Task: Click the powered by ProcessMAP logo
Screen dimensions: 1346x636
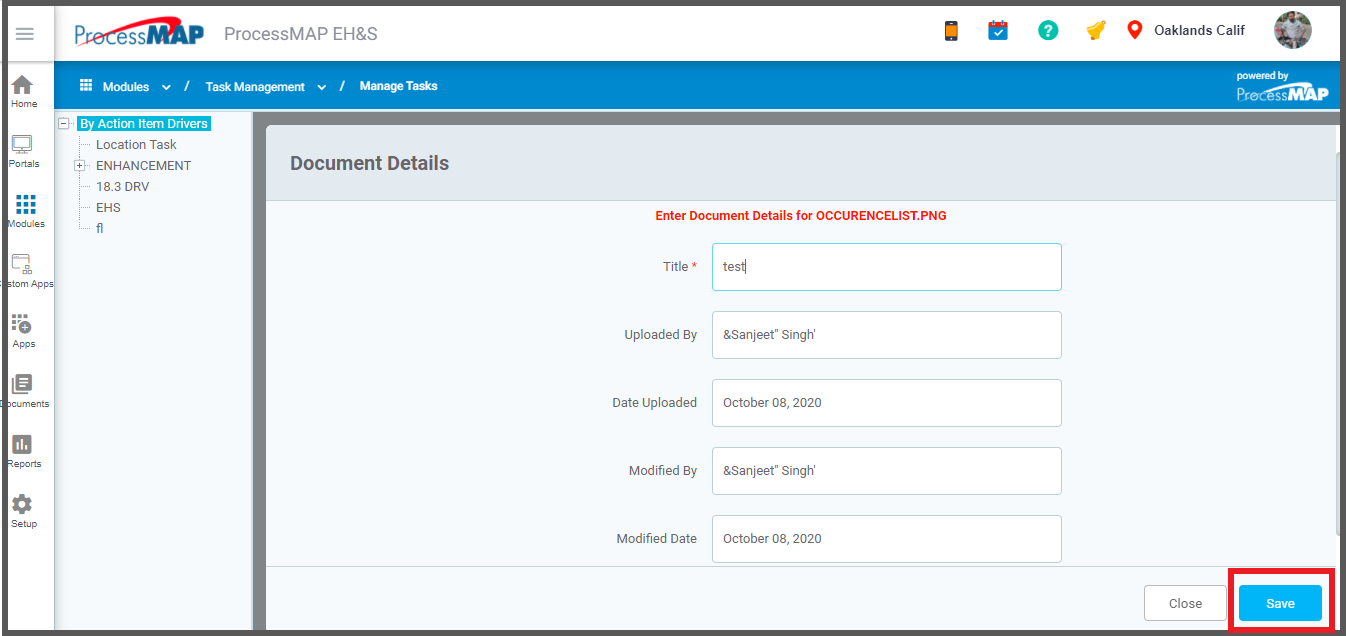Action: pyautogui.click(x=1282, y=87)
